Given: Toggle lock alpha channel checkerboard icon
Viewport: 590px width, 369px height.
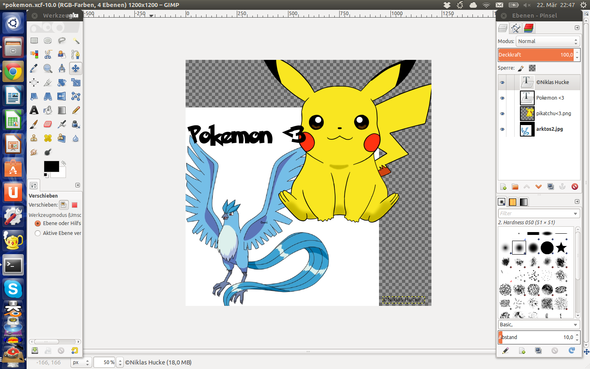Looking at the screenshot, I should (x=532, y=68).
